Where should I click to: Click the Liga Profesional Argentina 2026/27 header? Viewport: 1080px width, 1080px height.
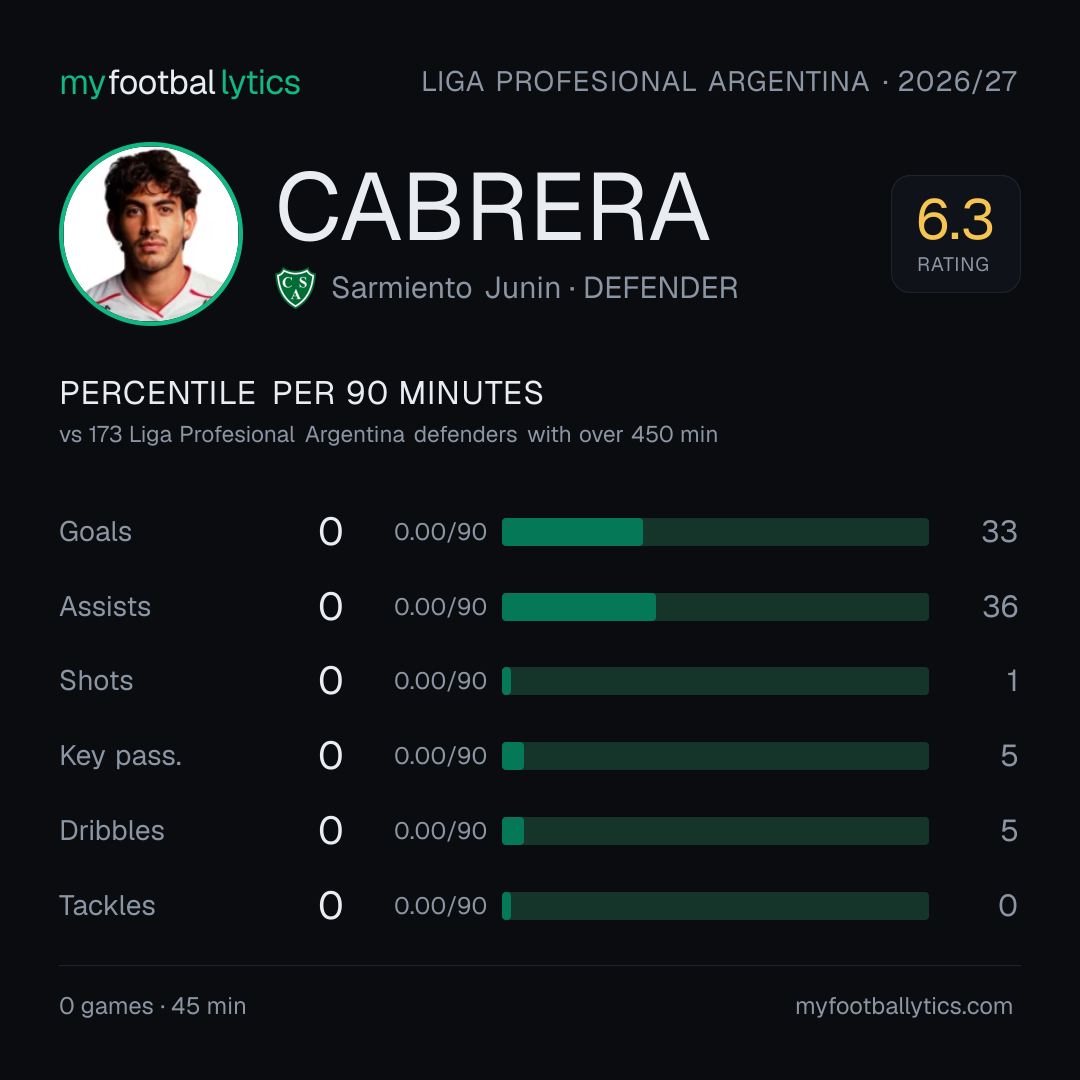[719, 82]
